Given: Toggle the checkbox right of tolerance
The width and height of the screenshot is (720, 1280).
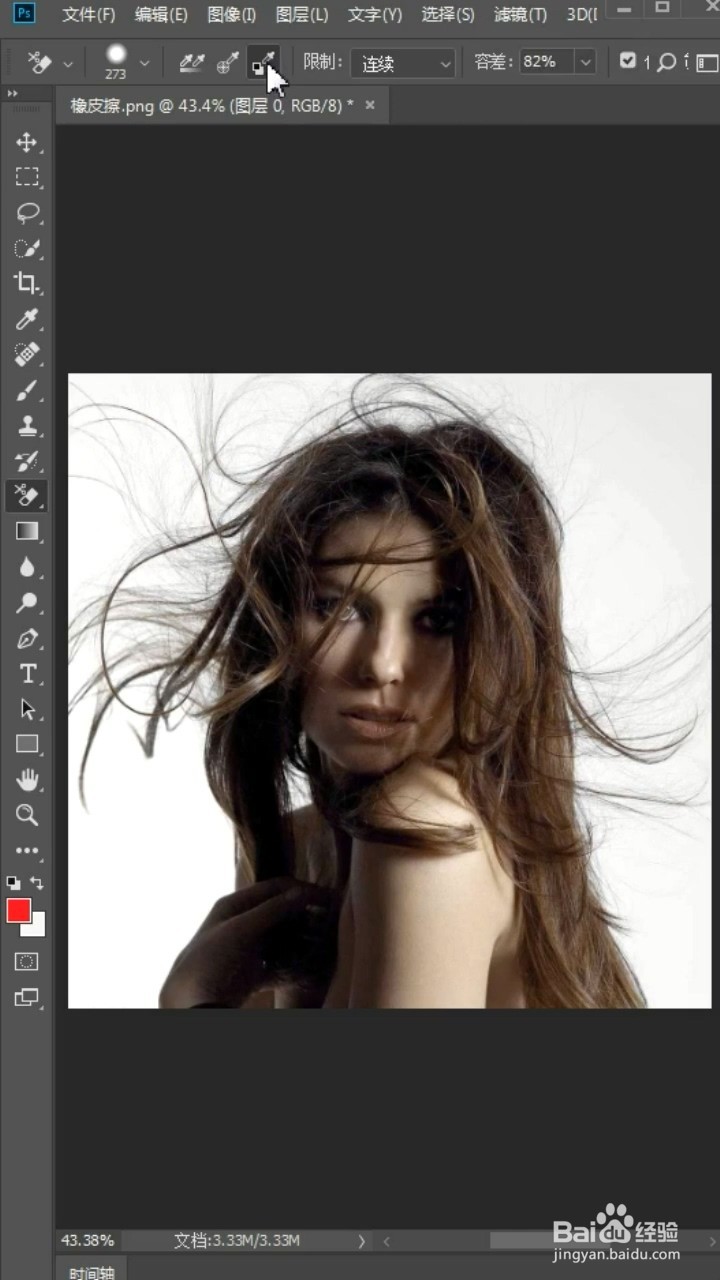Looking at the screenshot, I should pos(627,62).
